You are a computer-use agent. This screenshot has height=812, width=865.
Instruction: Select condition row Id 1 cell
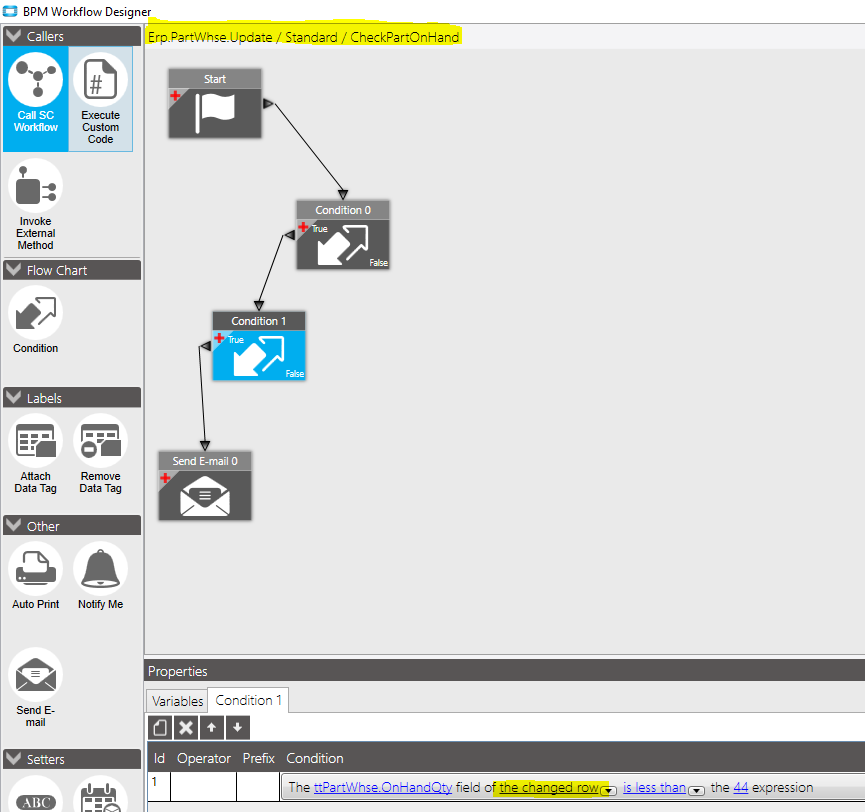point(159,787)
